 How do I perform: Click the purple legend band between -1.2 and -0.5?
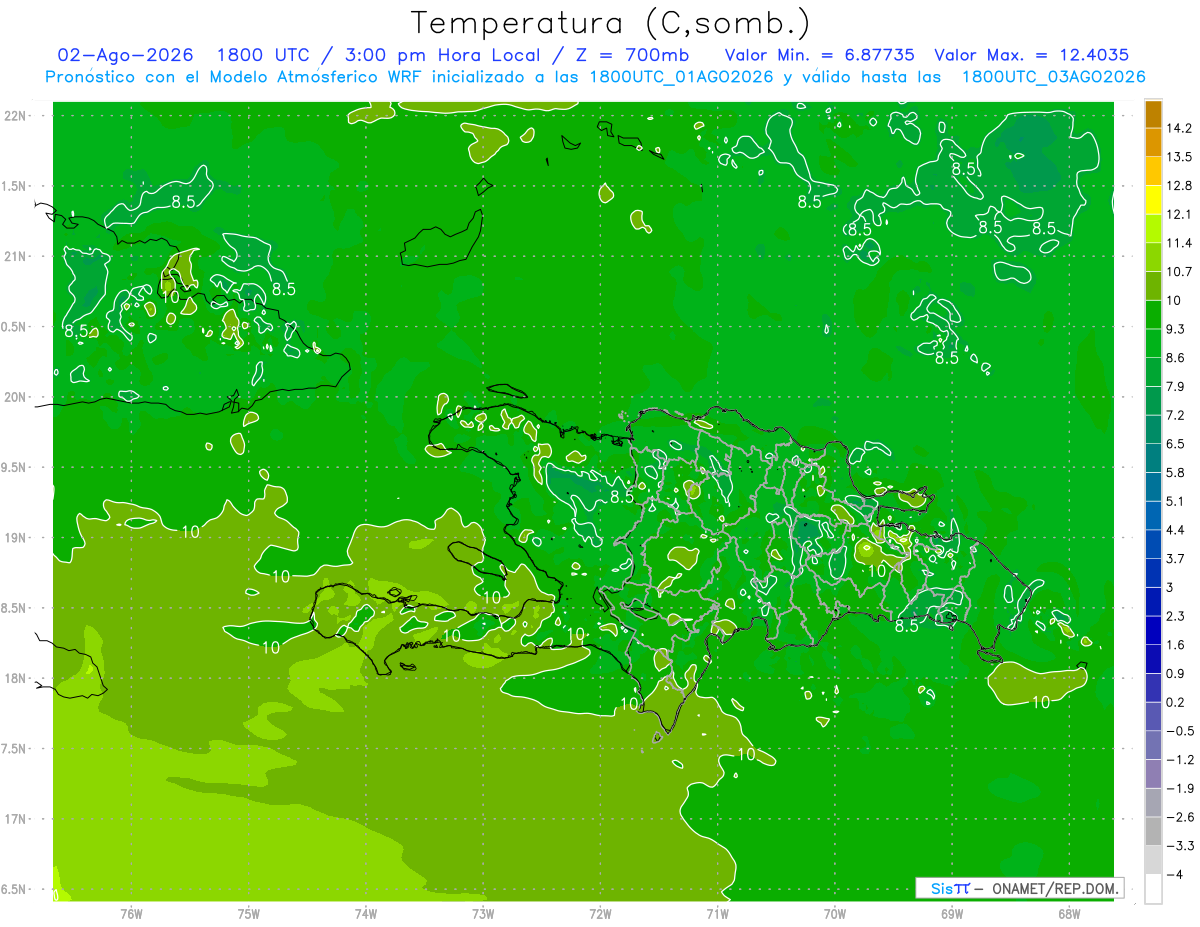pyautogui.click(x=1153, y=745)
